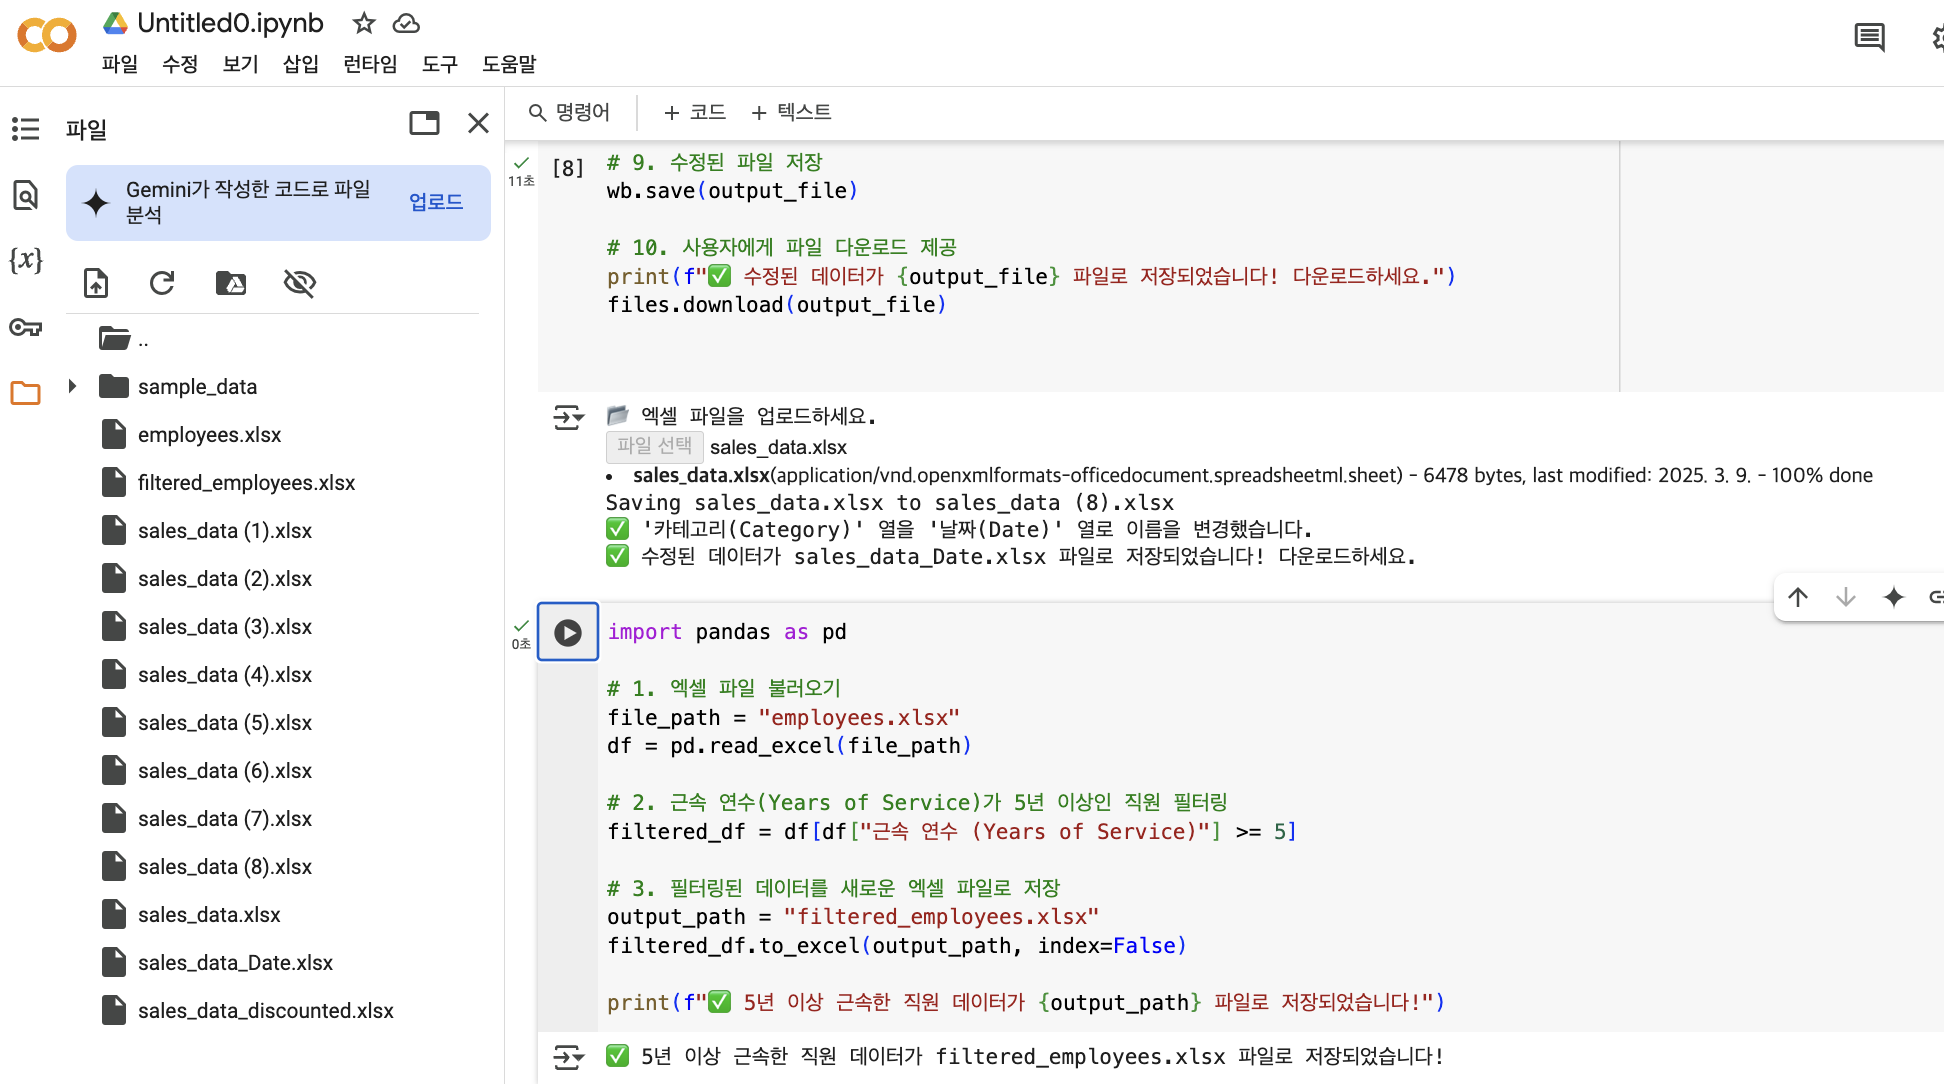Open the find and replace sidebar icon

[25, 195]
